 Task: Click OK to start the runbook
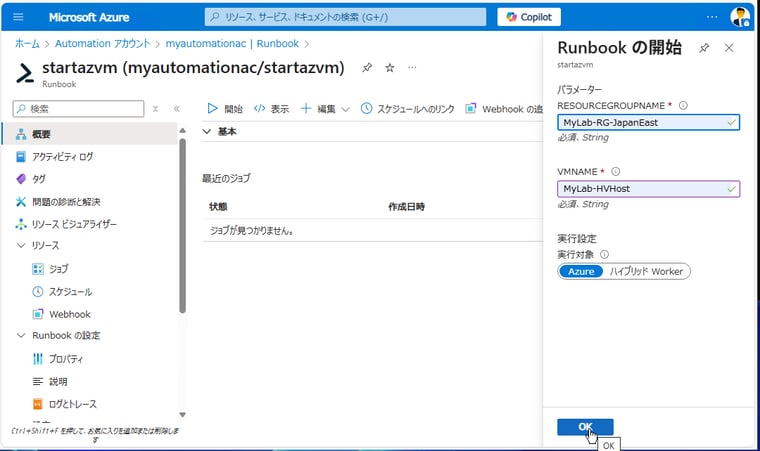(585, 427)
